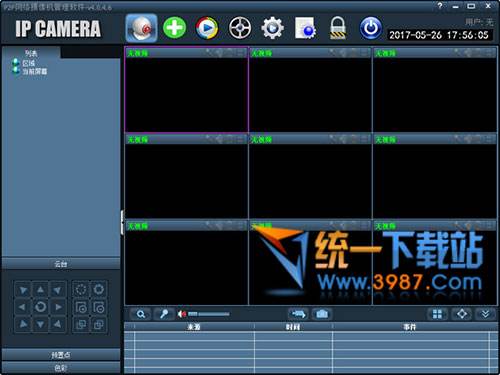
Task: Click the PTZ center auto-rotate button
Action: pyautogui.click(x=40, y=307)
